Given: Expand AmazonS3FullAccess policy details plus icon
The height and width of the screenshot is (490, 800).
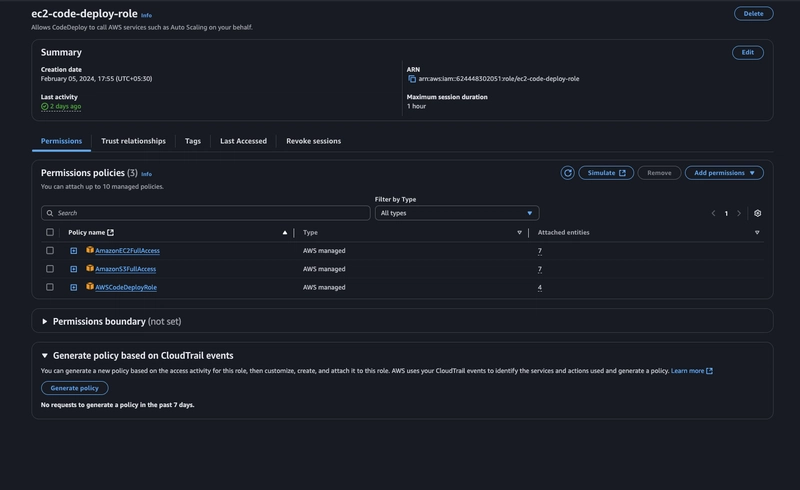Looking at the screenshot, I should point(73,269).
